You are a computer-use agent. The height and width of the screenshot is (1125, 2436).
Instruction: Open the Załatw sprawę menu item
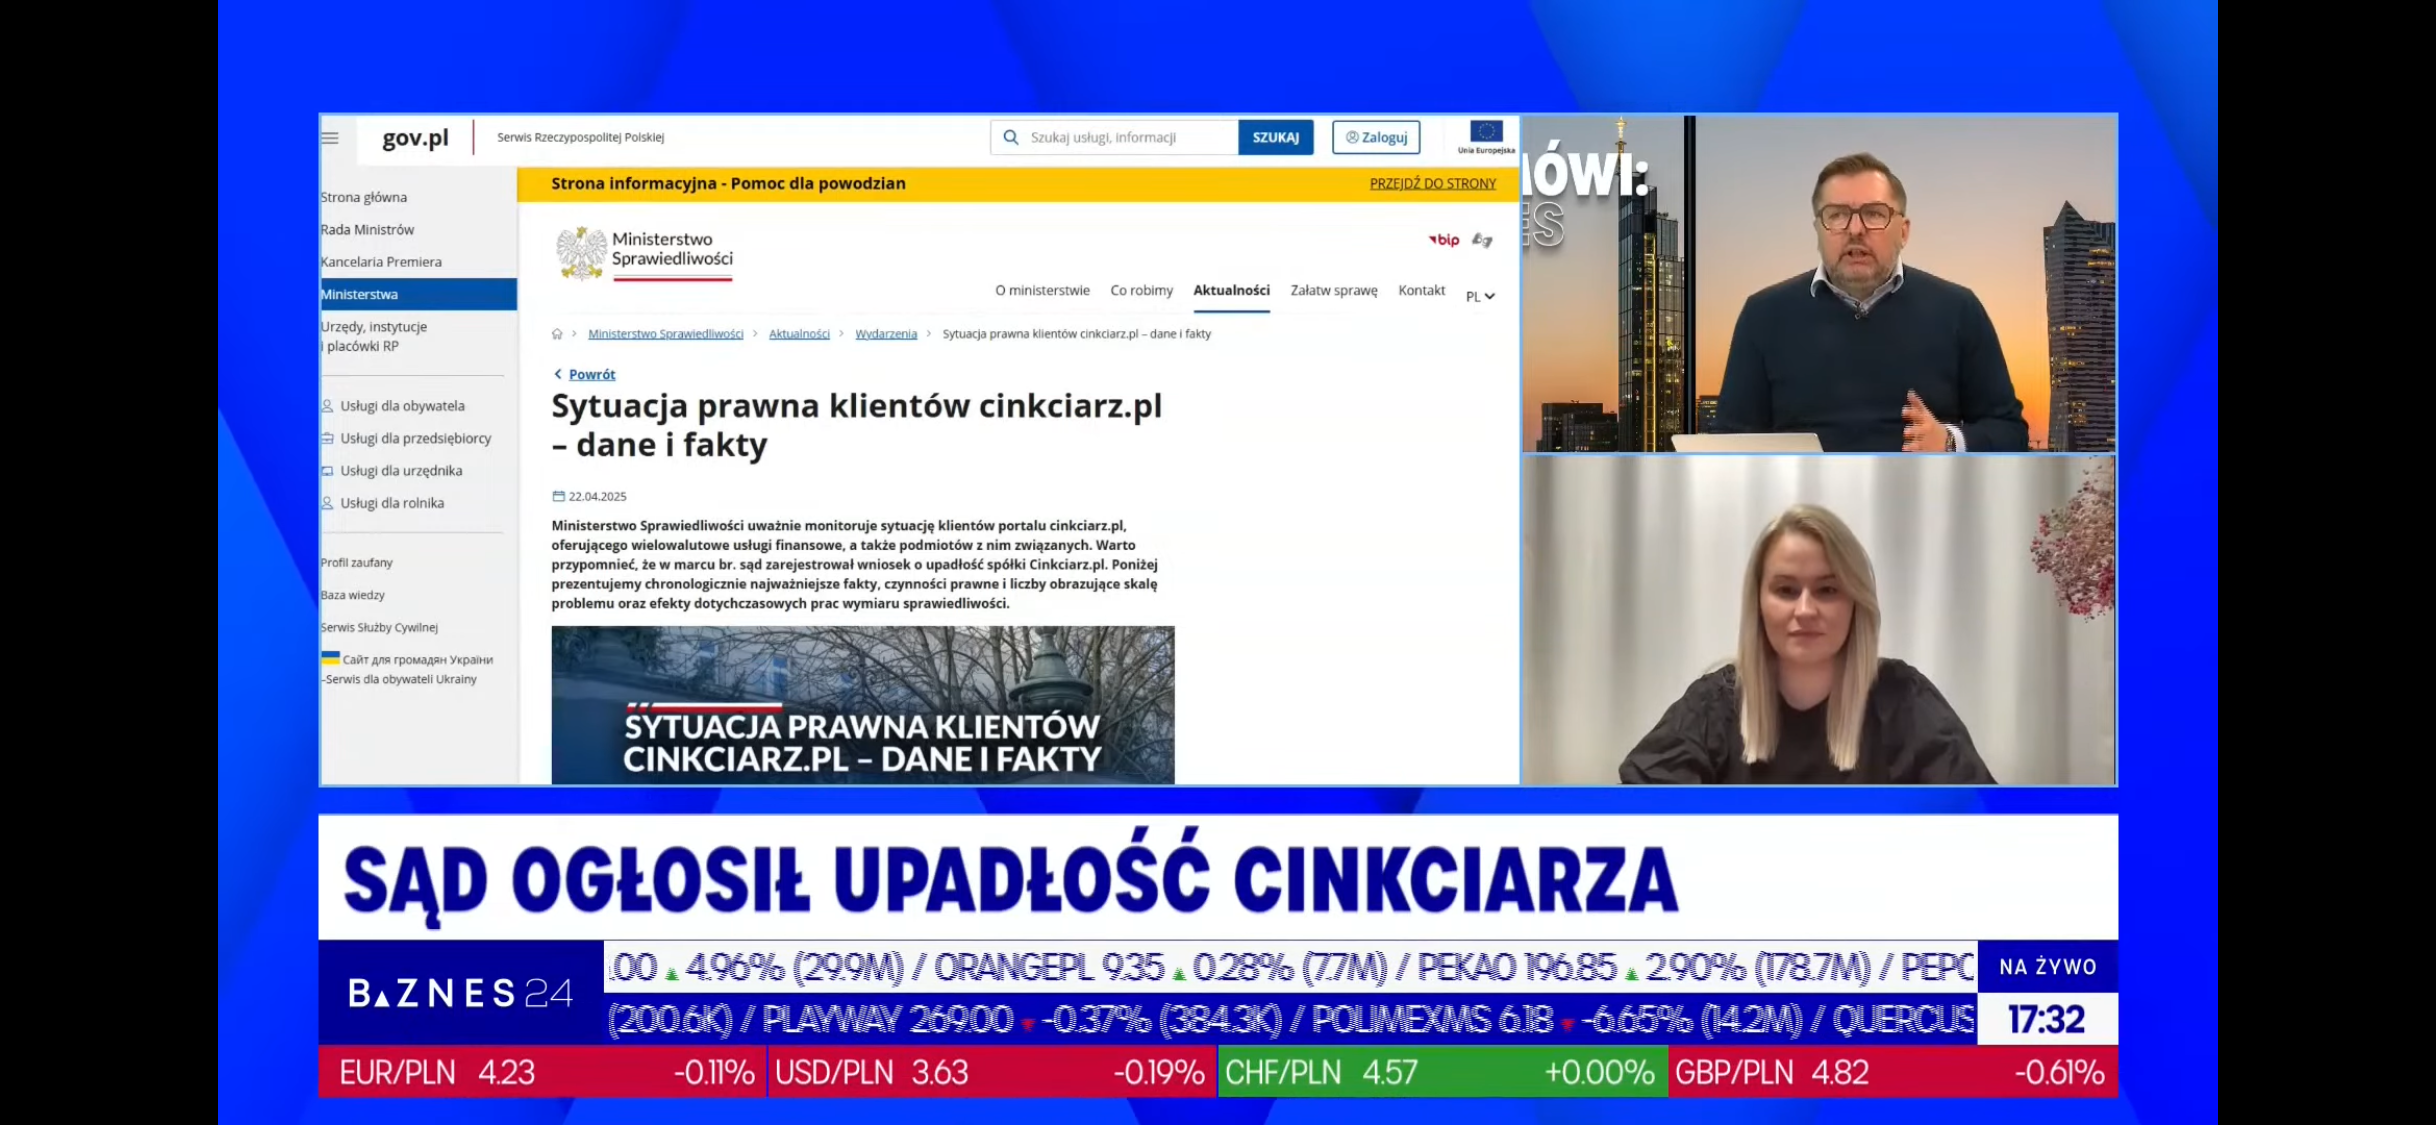pos(1334,290)
